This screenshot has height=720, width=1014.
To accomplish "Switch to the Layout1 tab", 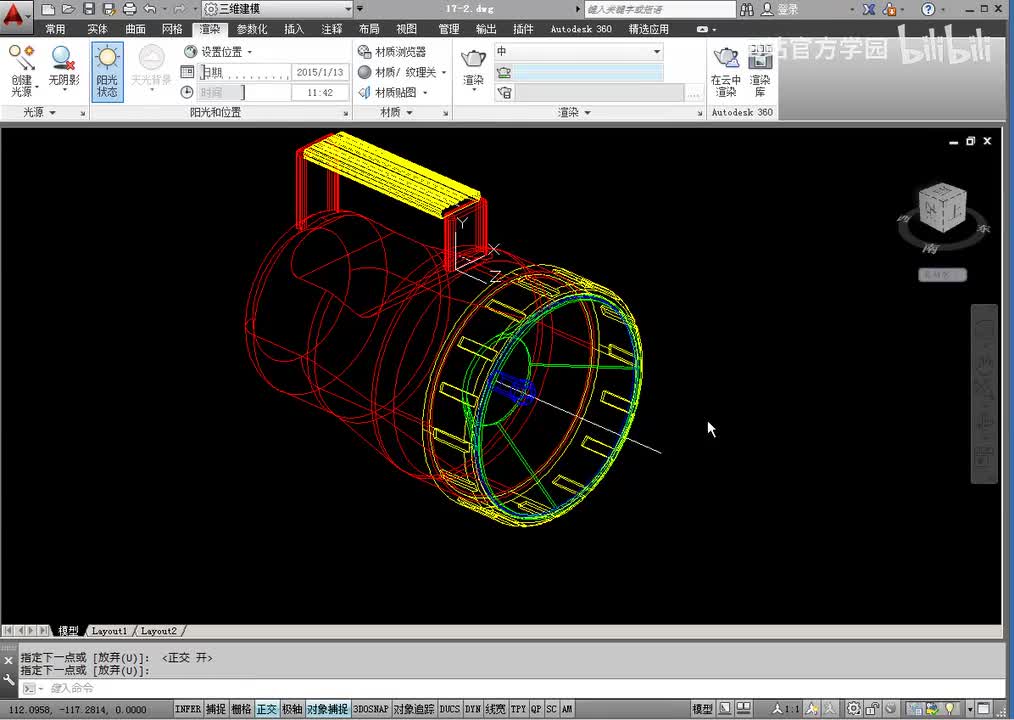I will pyautogui.click(x=109, y=631).
